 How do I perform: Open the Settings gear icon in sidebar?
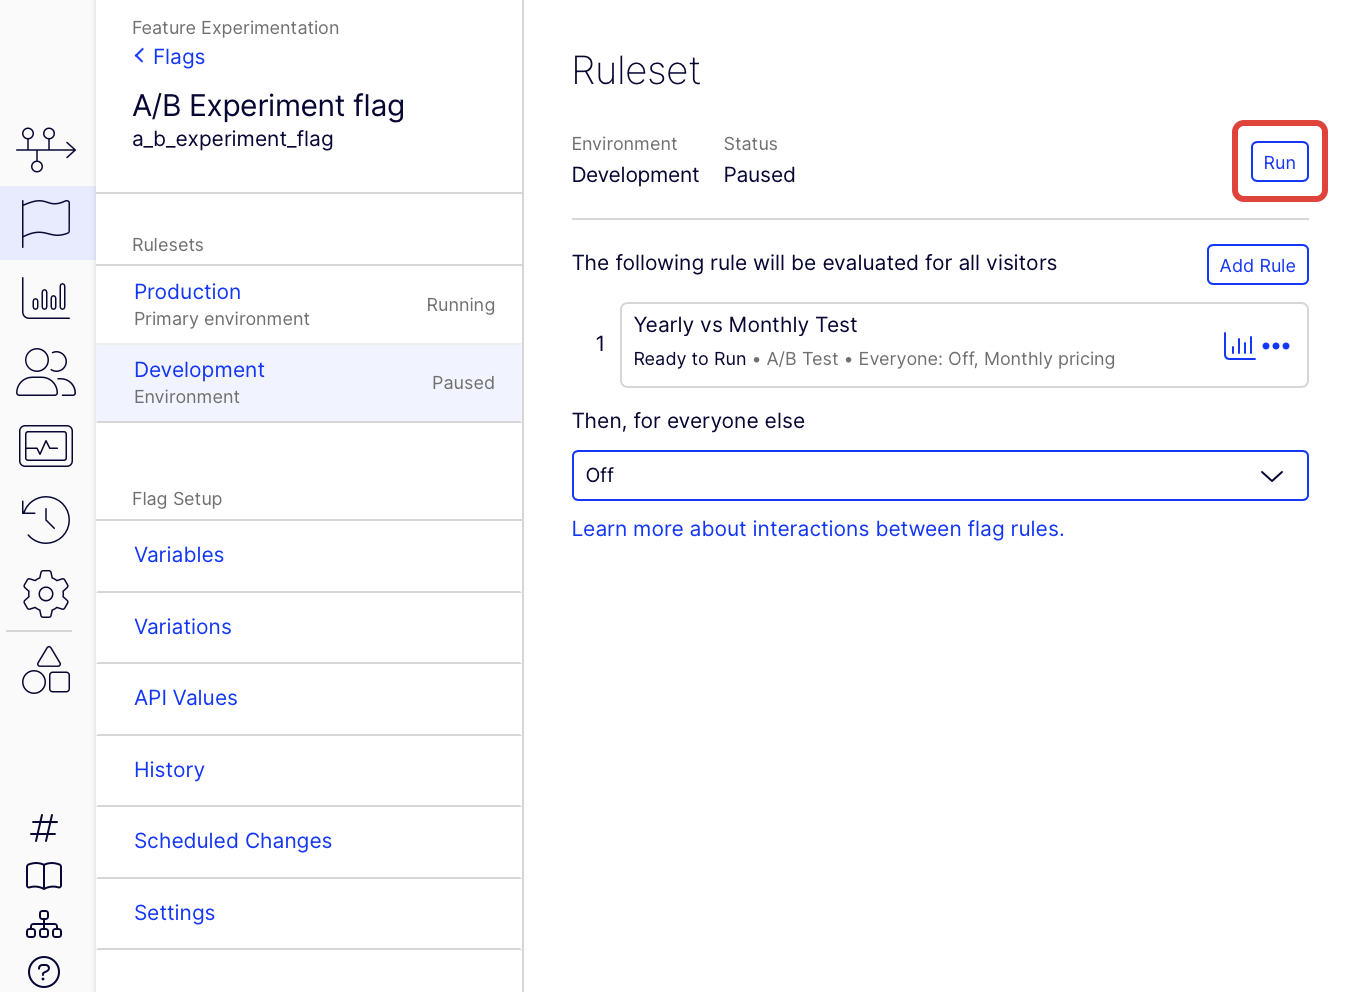[x=46, y=594]
